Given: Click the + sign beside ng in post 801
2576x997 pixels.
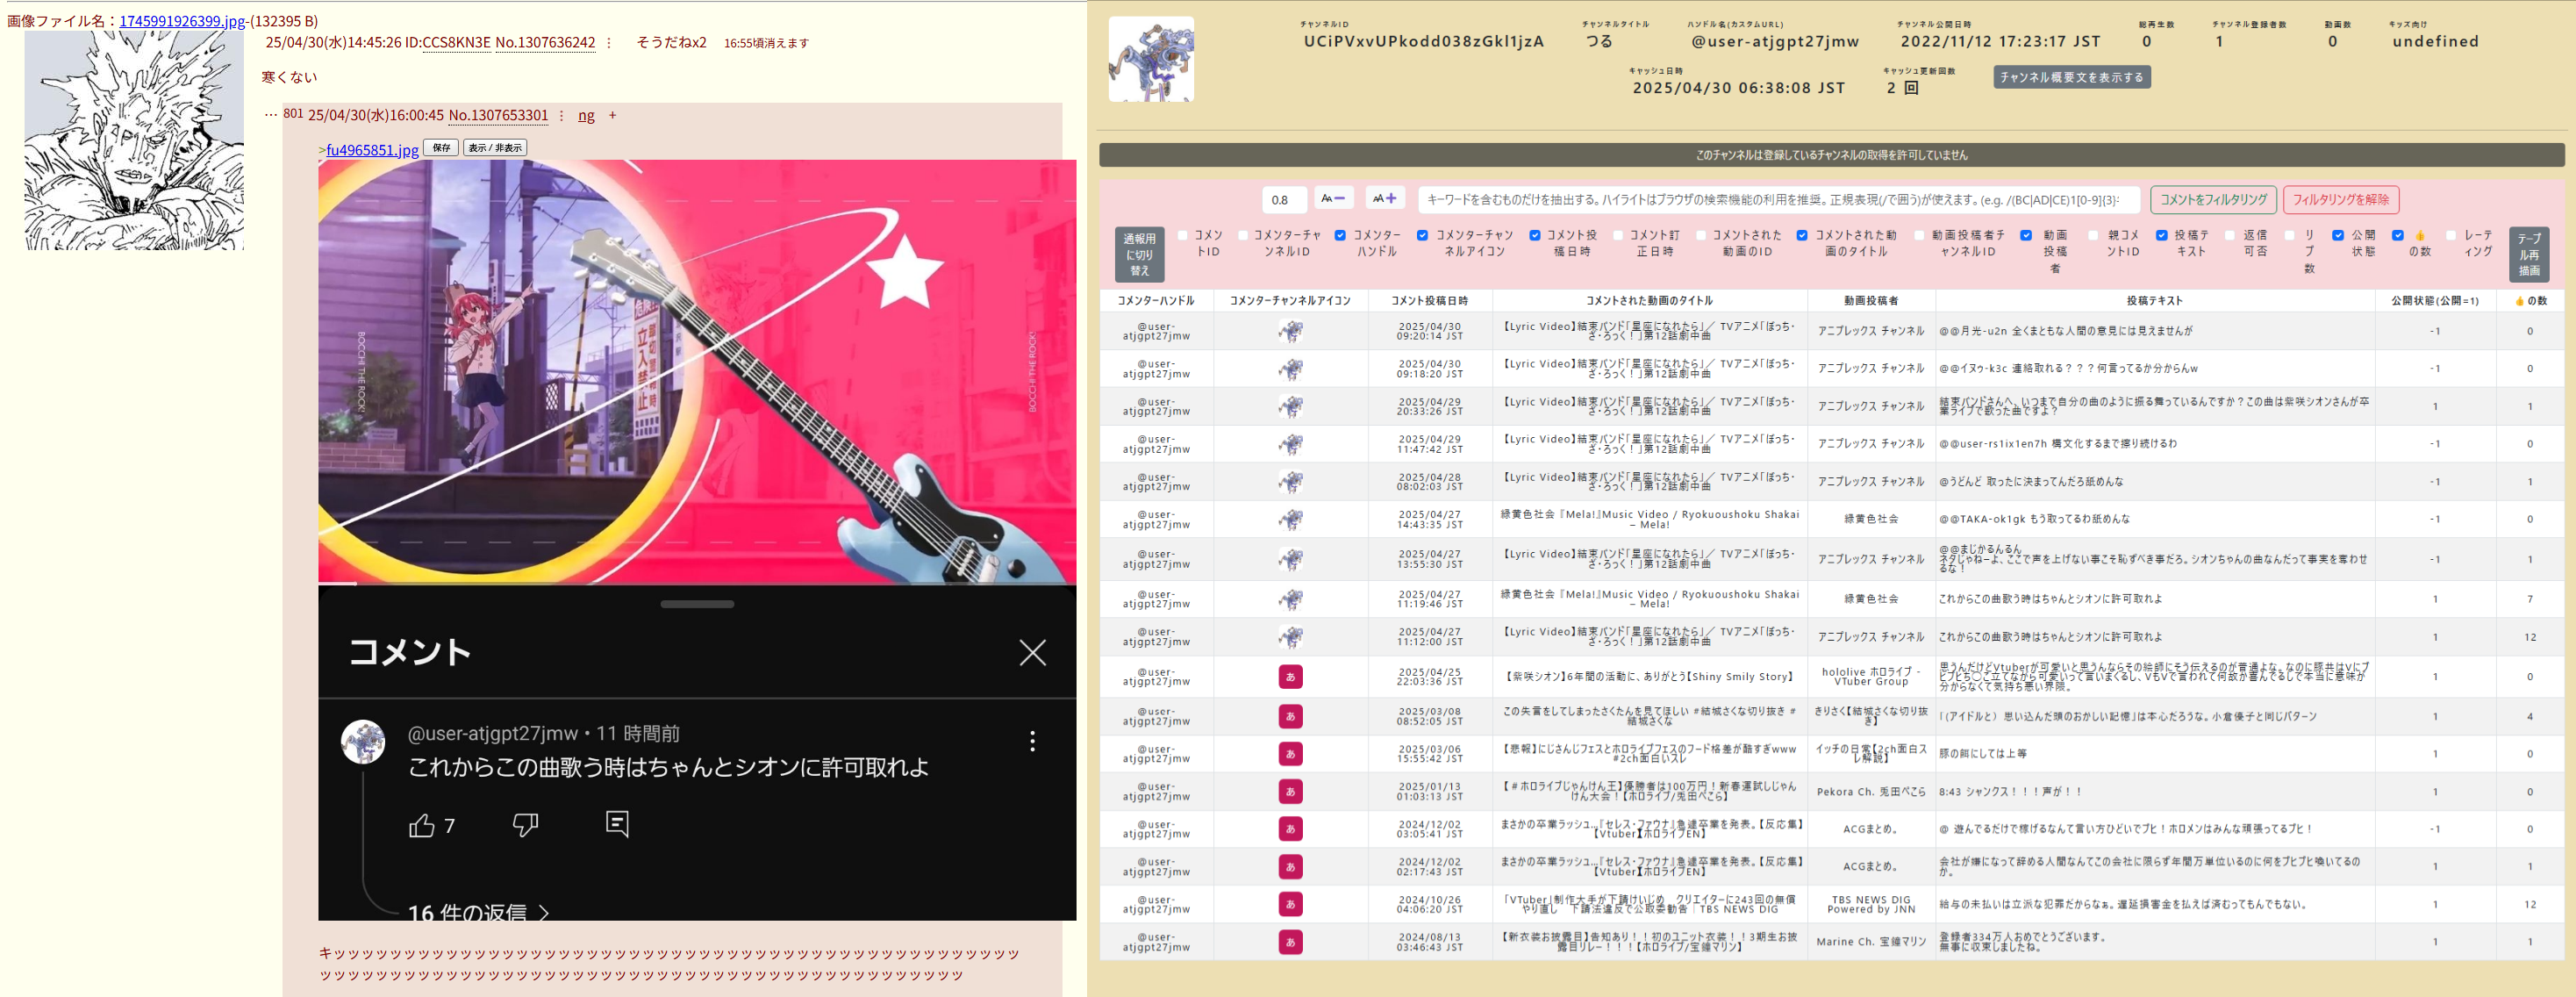Looking at the screenshot, I should click(x=613, y=116).
